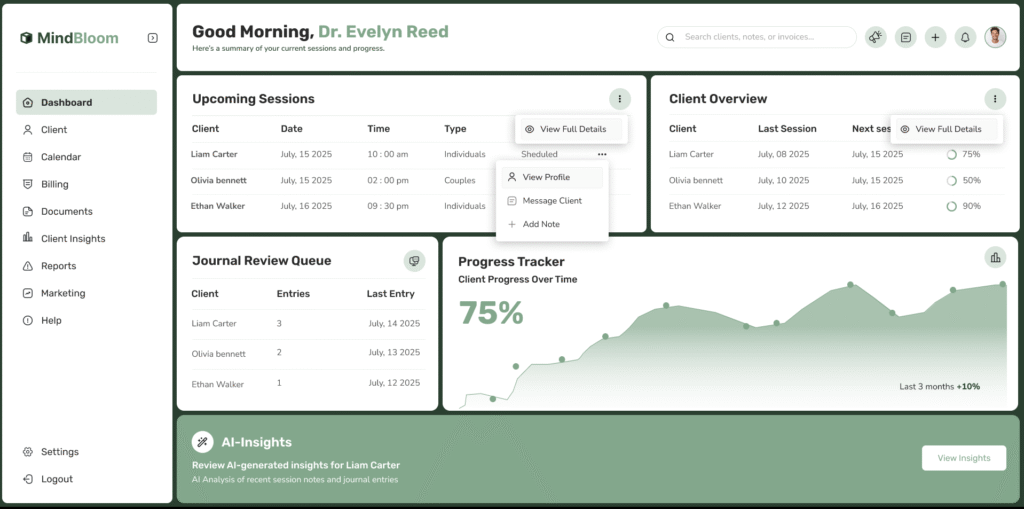The image size is (1024, 509).
Task: Open Client Insights in the sidebar
Action: coord(73,239)
